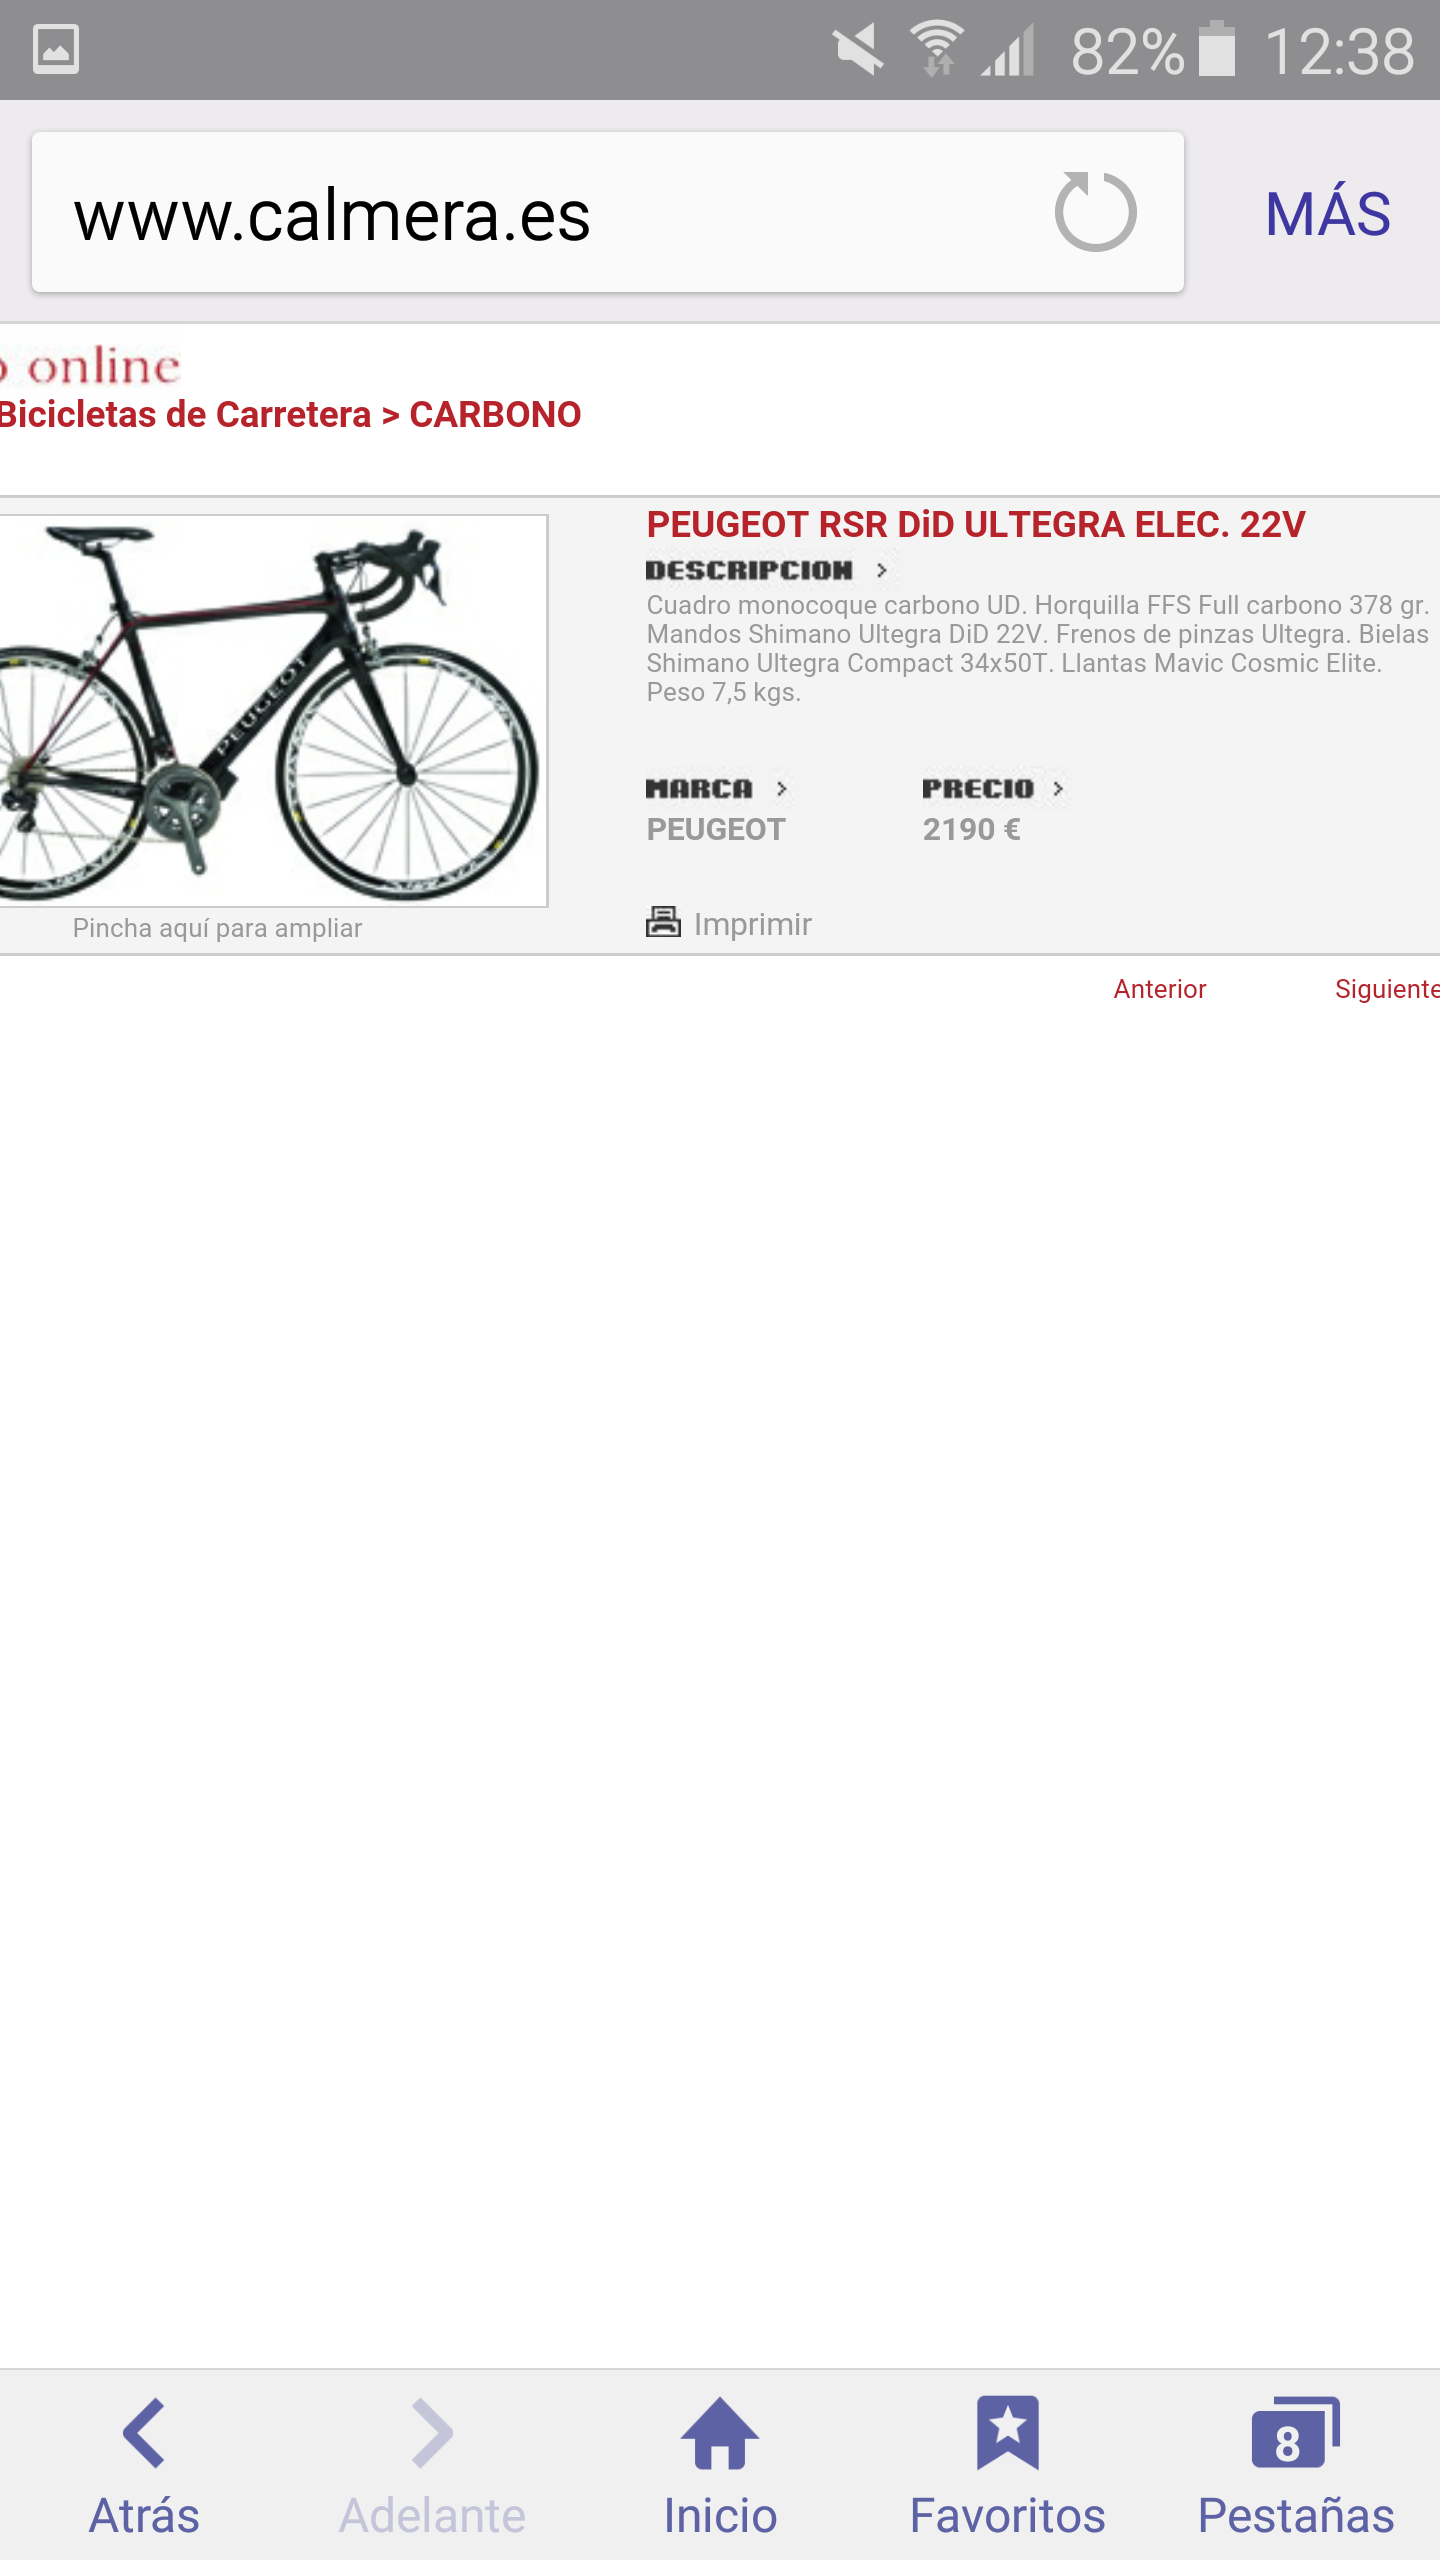Expand the DESCRIPCION arrow
This screenshot has height=2560, width=1440.
pyautogui.click(x=881, y=570)
